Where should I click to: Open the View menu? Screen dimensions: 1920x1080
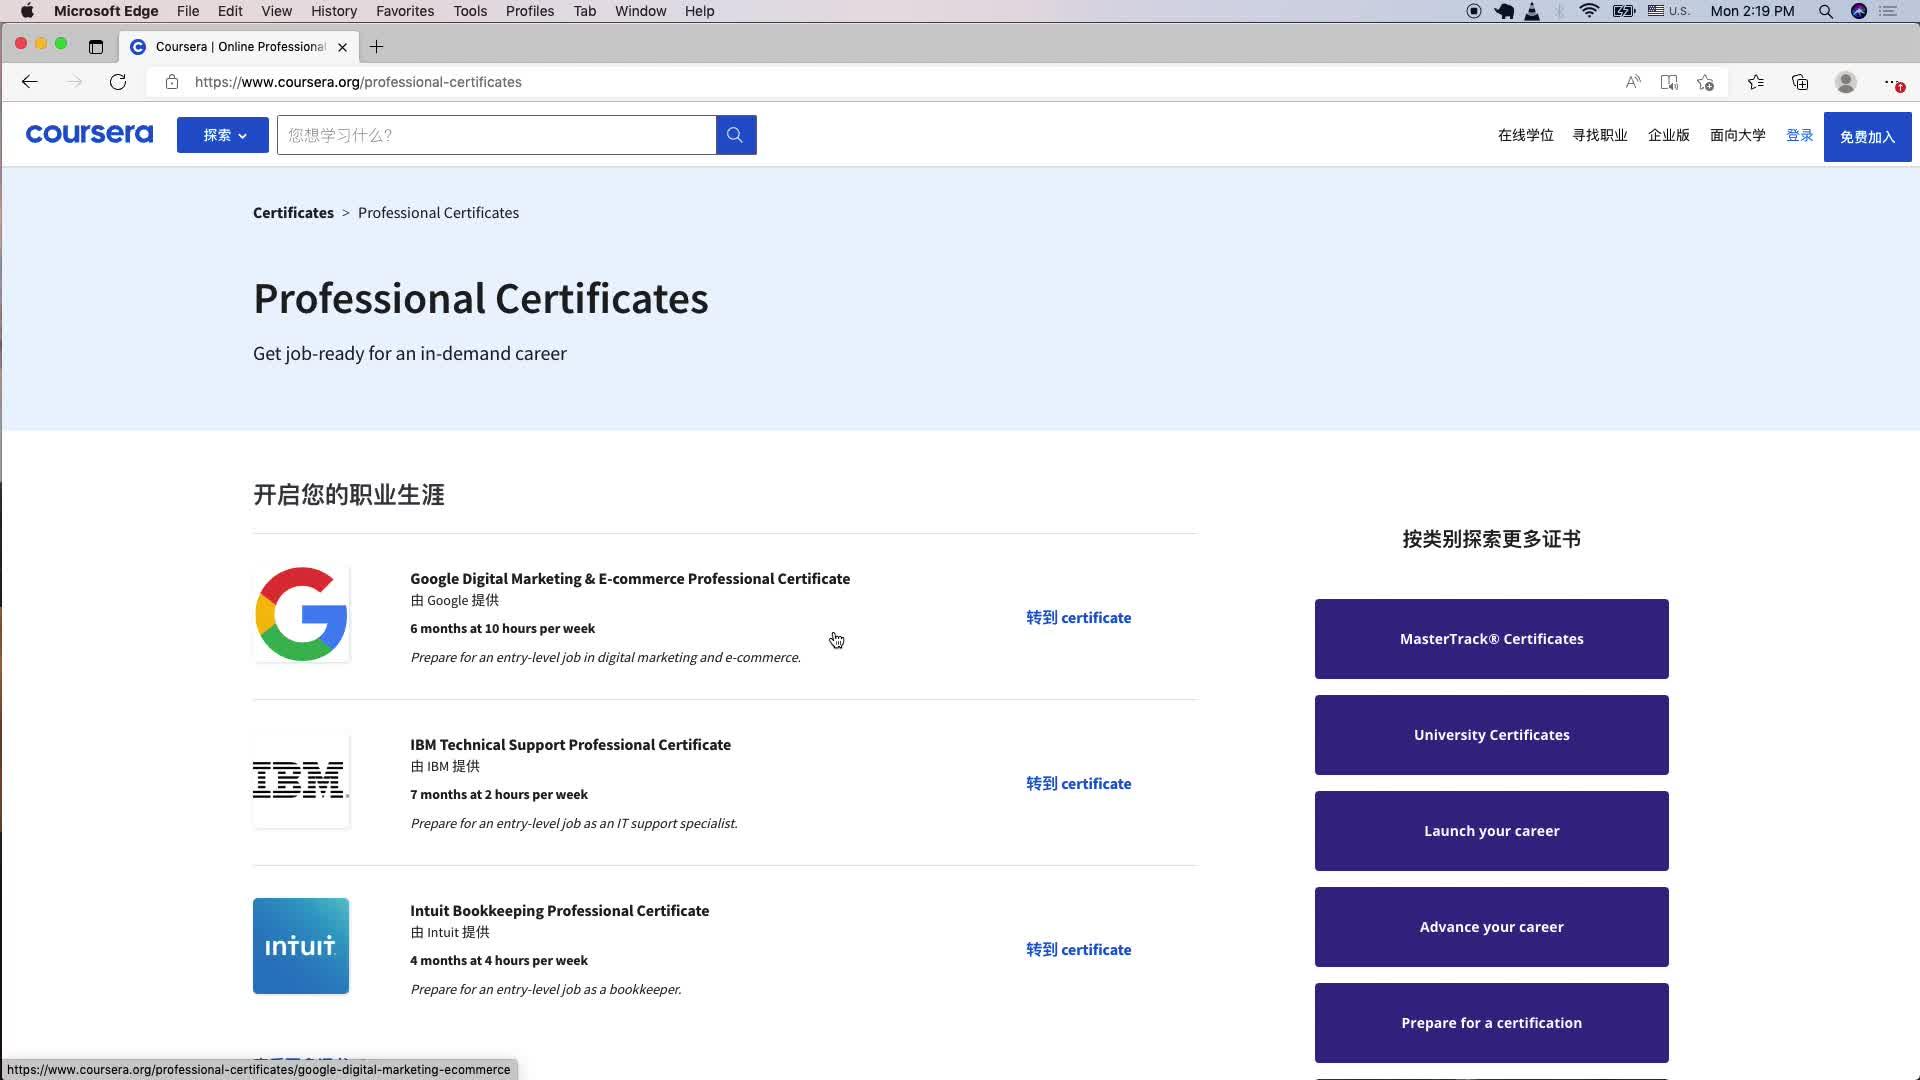click(276, 11)
